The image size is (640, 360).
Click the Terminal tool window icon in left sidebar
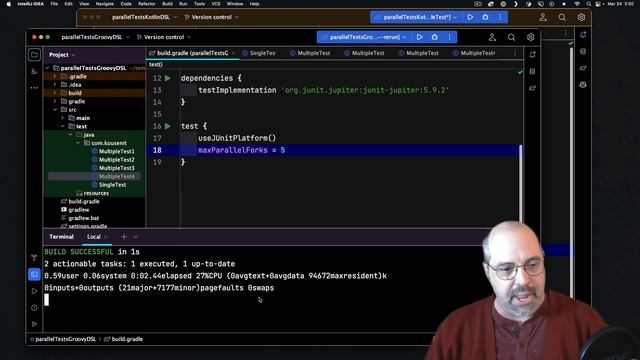34,274
